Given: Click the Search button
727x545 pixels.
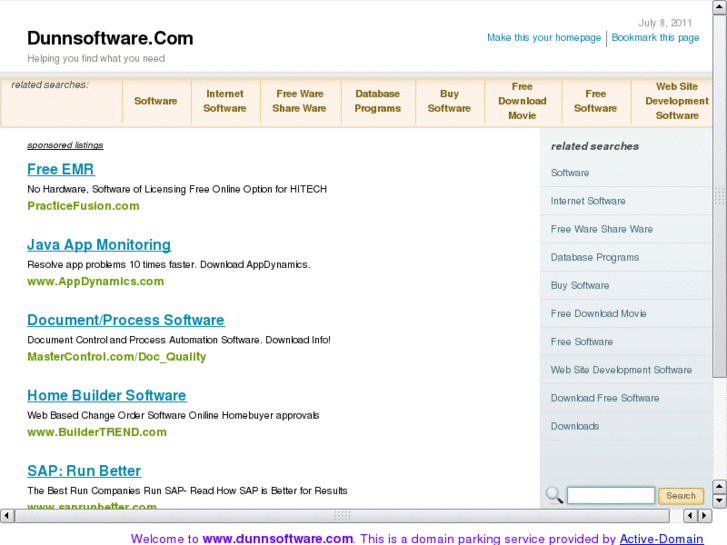Looking at the screenshot, I should point(681,495).
